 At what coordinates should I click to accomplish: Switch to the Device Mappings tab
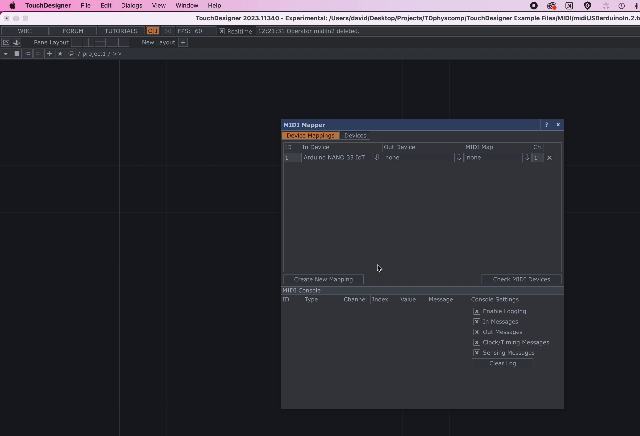coord(310,136)
